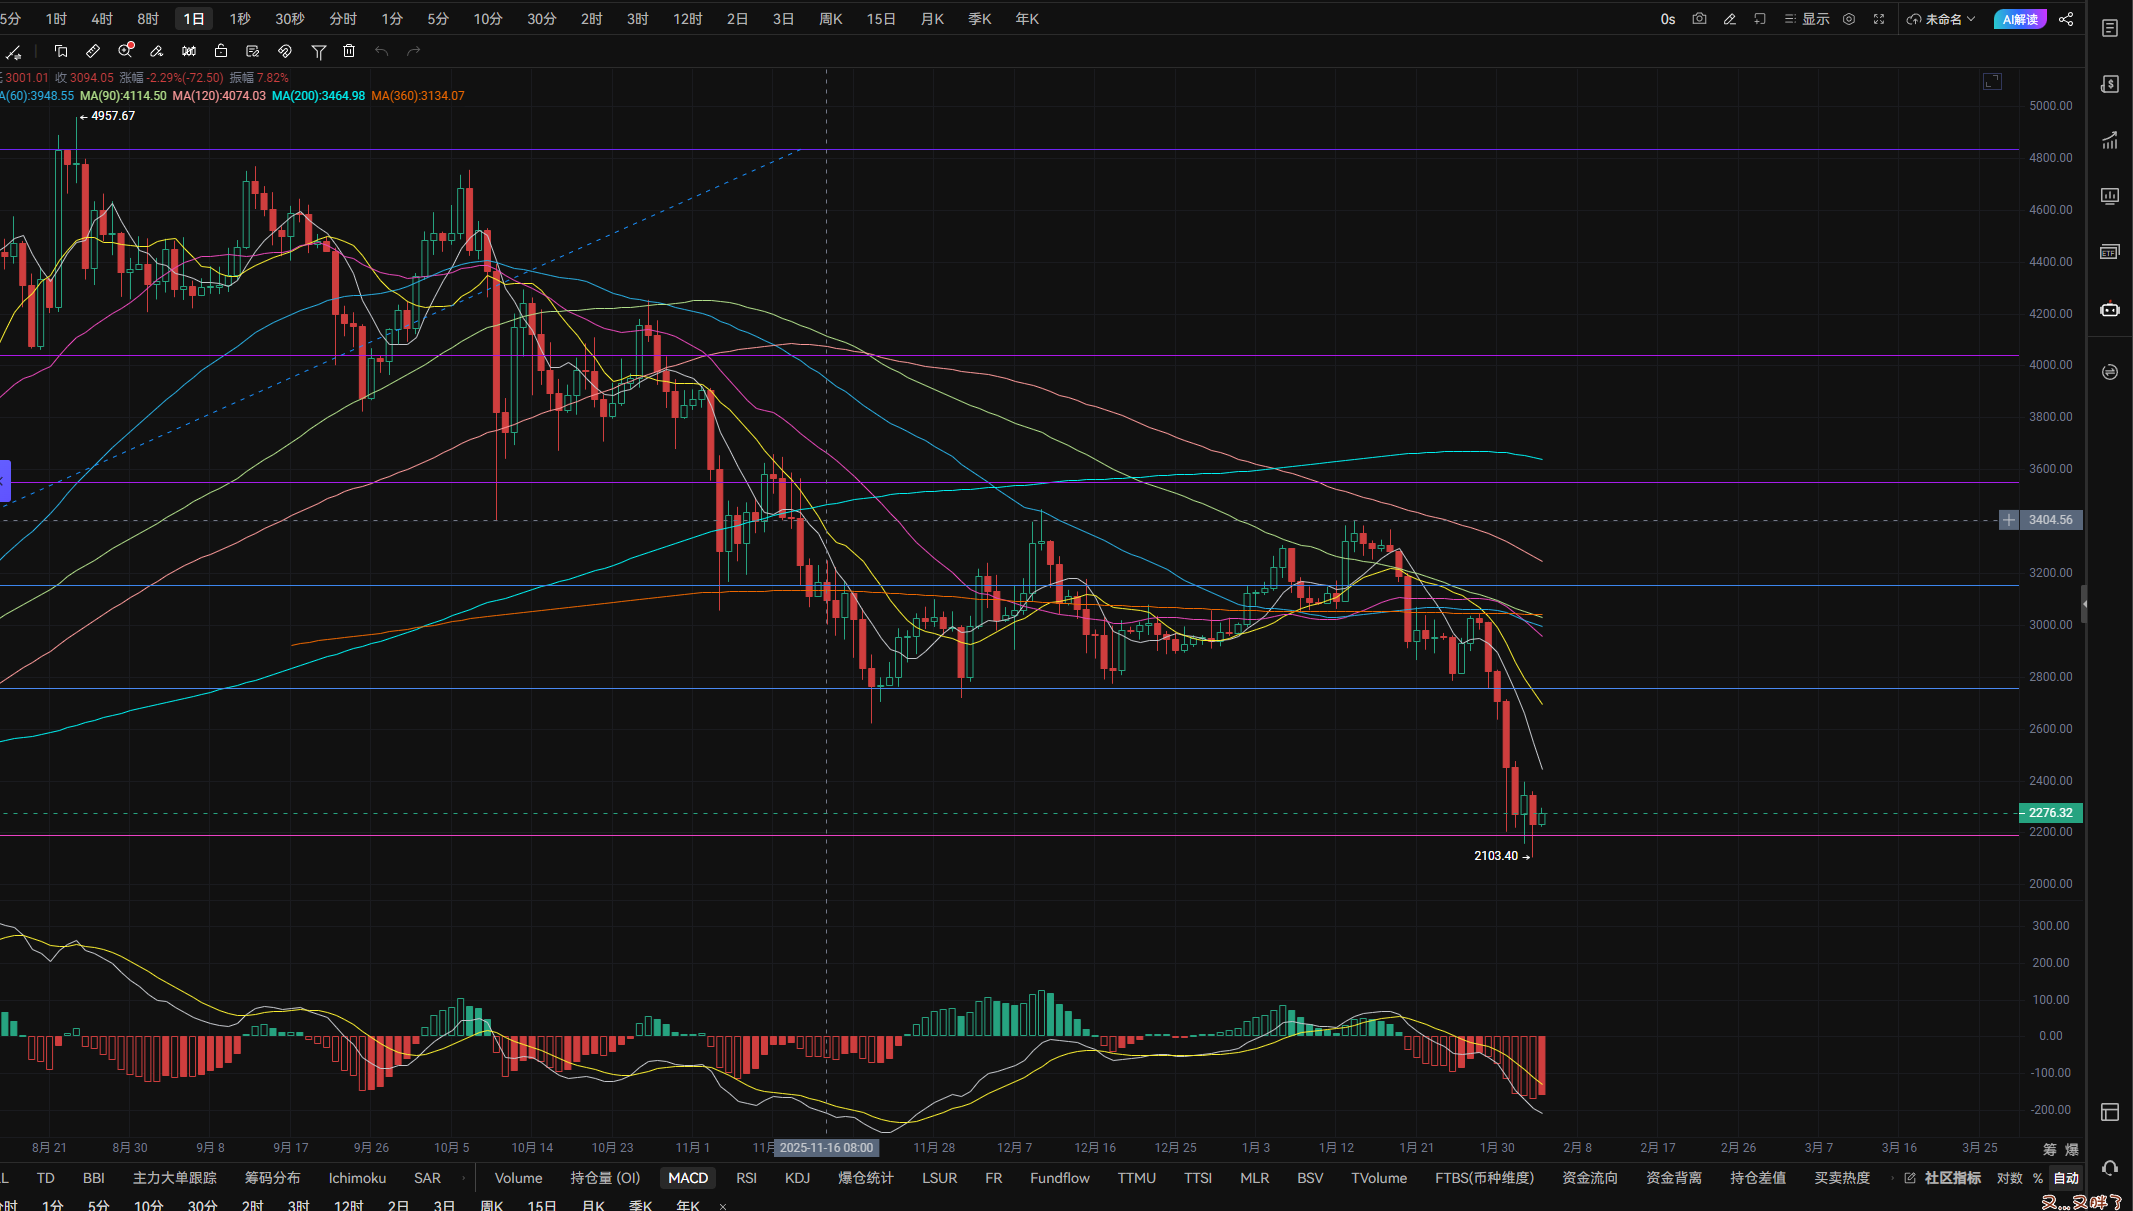
Task: Open the filter funnel tool
Action: (318, 51)
